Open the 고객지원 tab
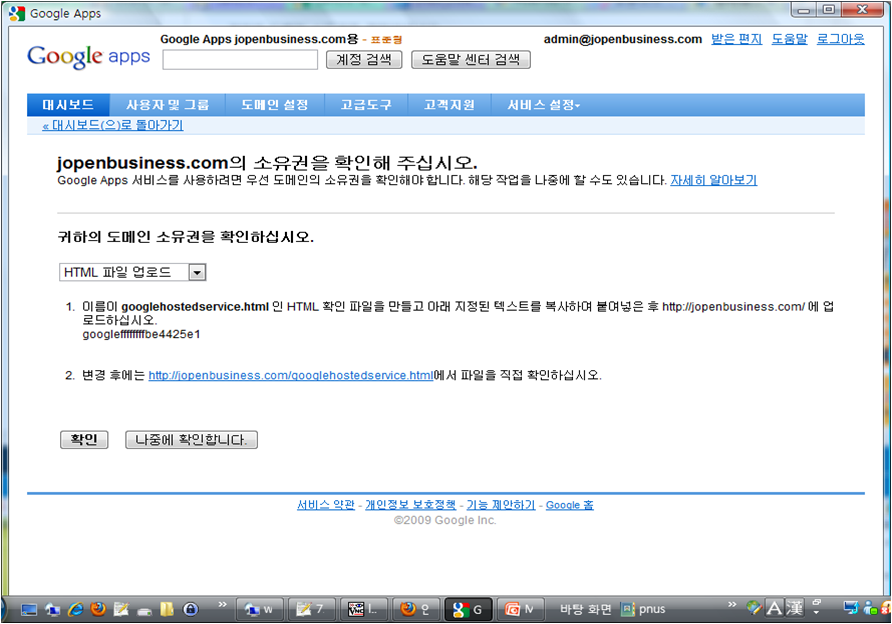 (x=449, y=105)
